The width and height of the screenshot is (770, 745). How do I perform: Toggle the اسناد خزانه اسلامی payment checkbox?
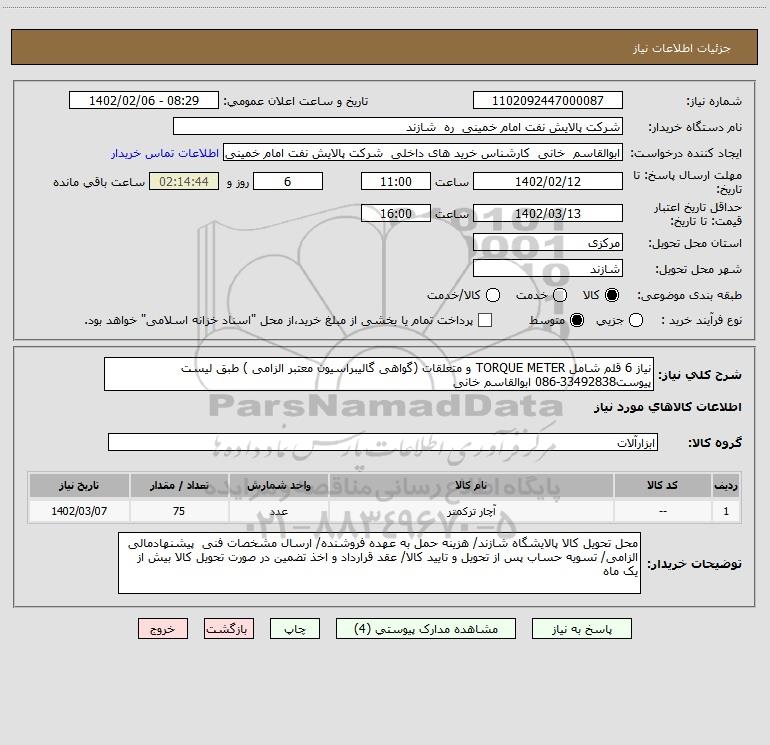pos(485,320)
